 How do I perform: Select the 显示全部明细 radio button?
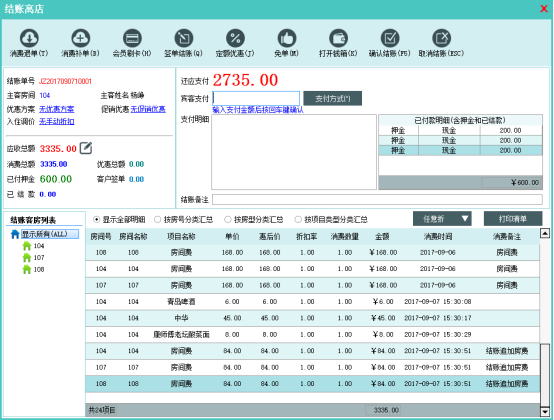(x=96, y=220)
